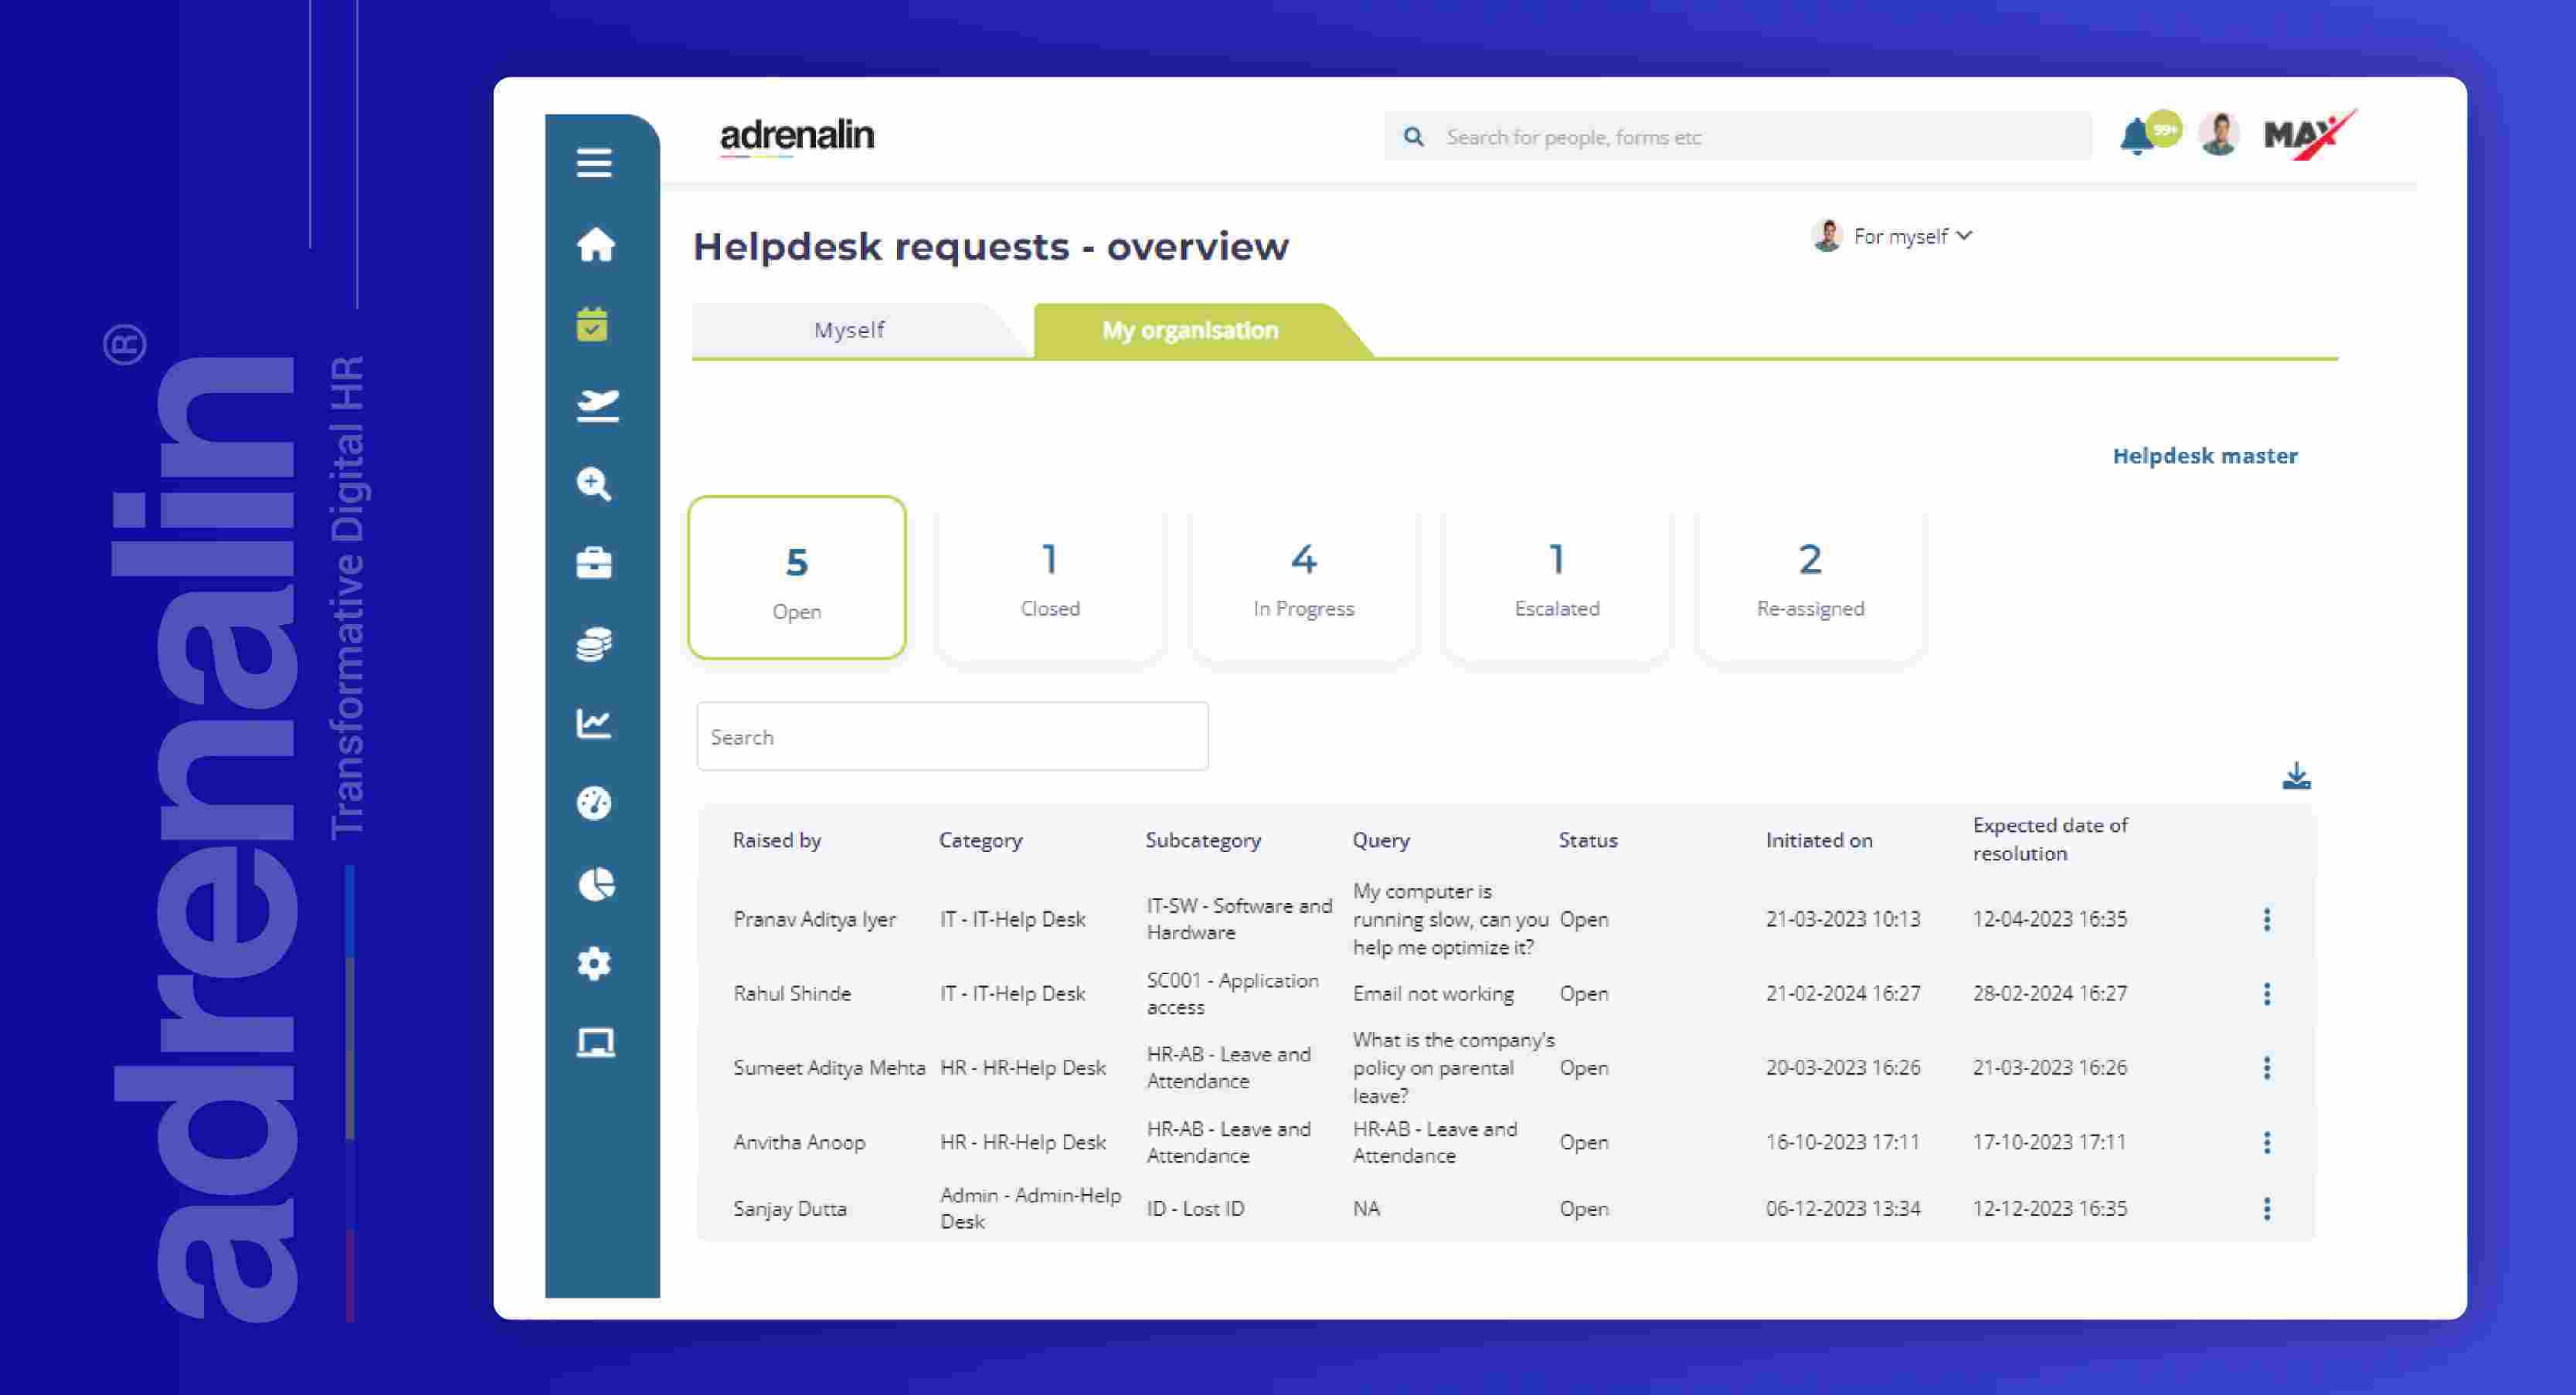Viewport: 2576px width, 1395px height.
Task: Click the Category column header
Action: 980,840
